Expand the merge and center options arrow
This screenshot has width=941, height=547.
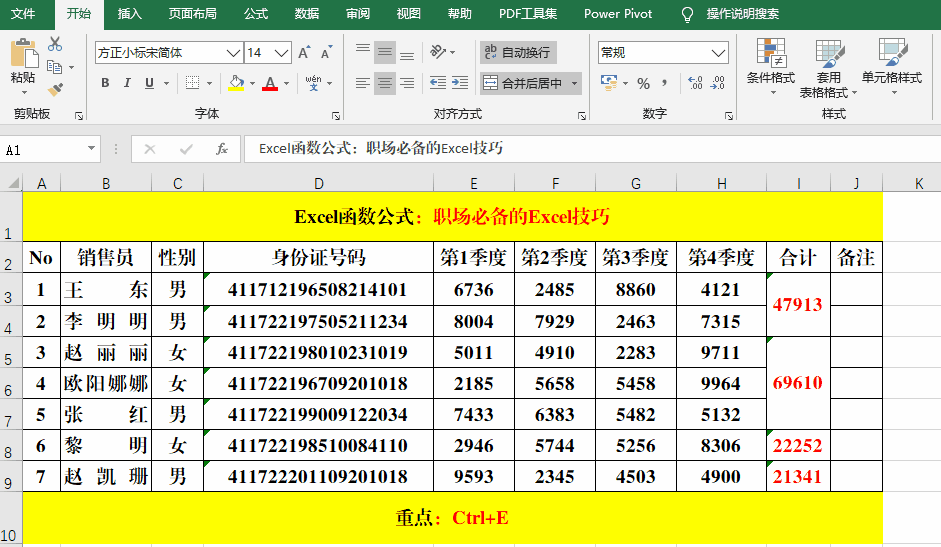(575, 83)
